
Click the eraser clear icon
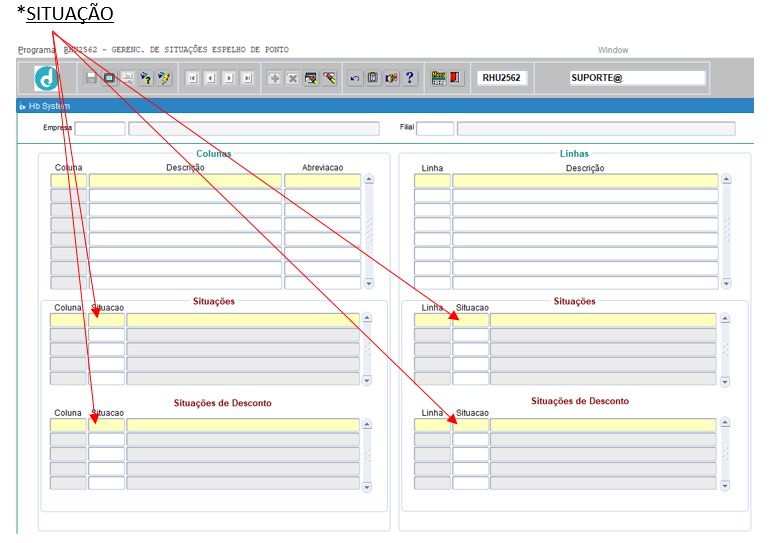[x=329, y=78]
